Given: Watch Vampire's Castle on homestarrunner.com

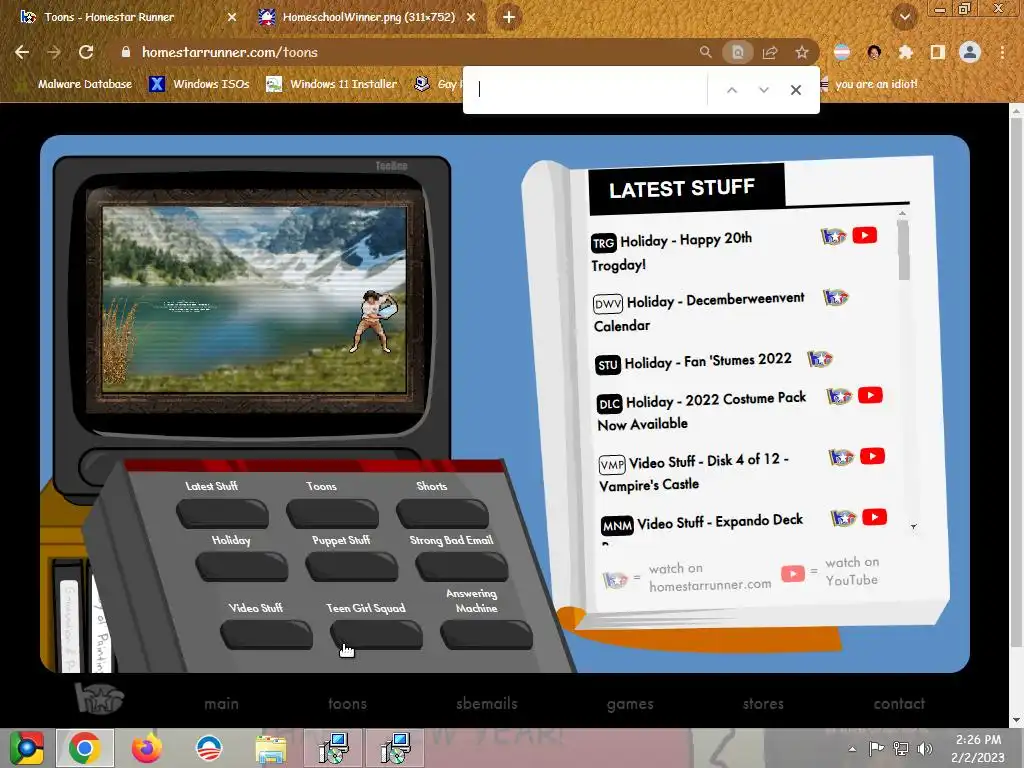Looking at the screenshot, I should (x=841, y=457).
